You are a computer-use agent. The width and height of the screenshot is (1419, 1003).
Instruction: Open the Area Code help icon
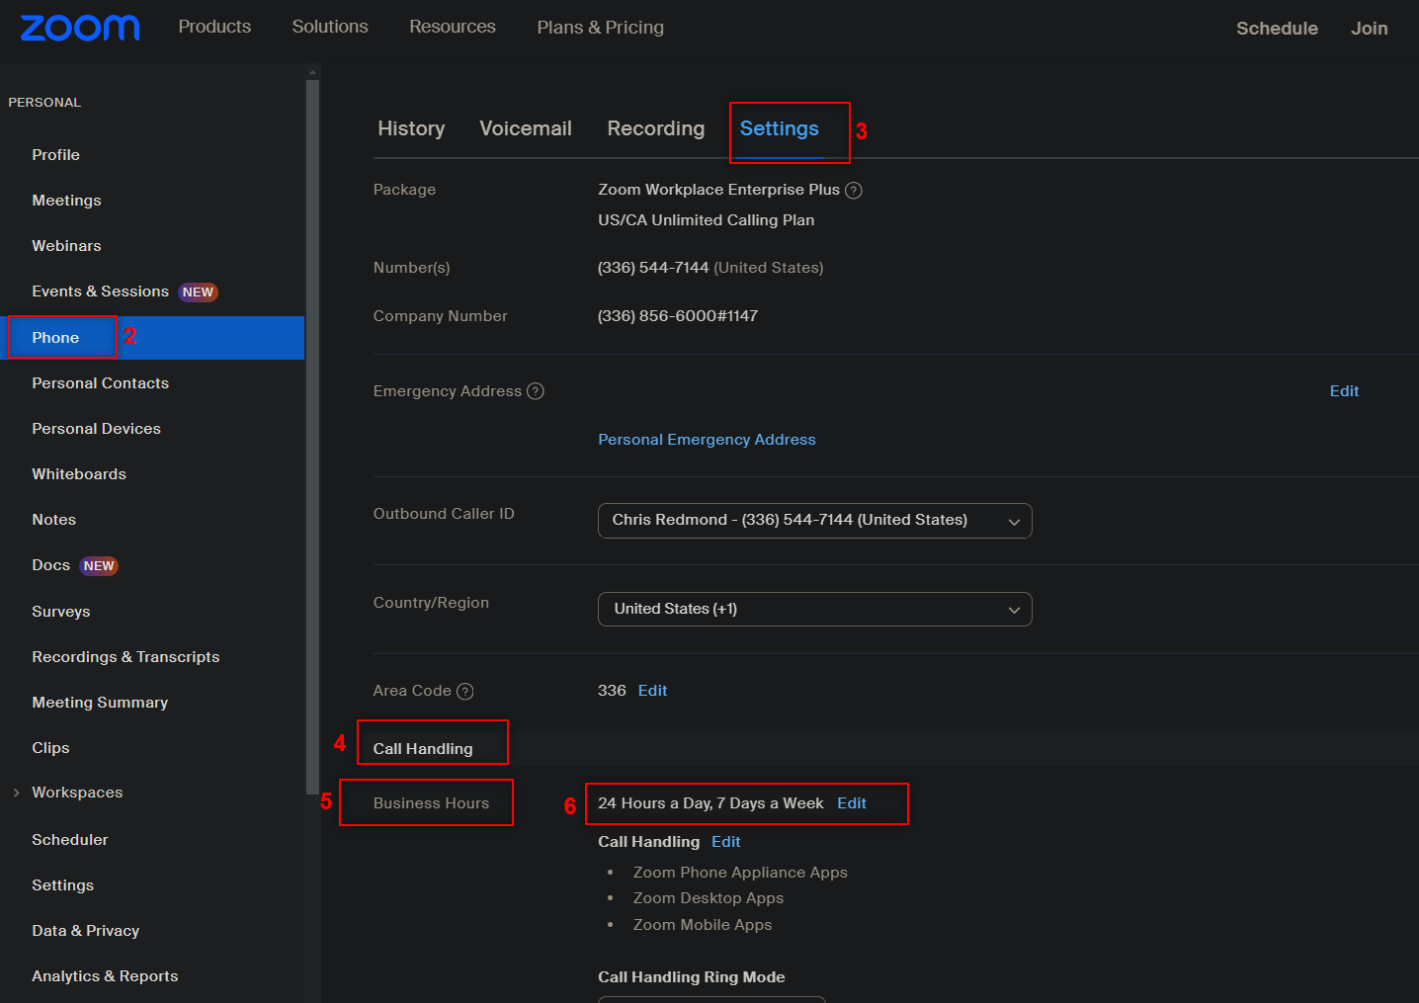465,691
